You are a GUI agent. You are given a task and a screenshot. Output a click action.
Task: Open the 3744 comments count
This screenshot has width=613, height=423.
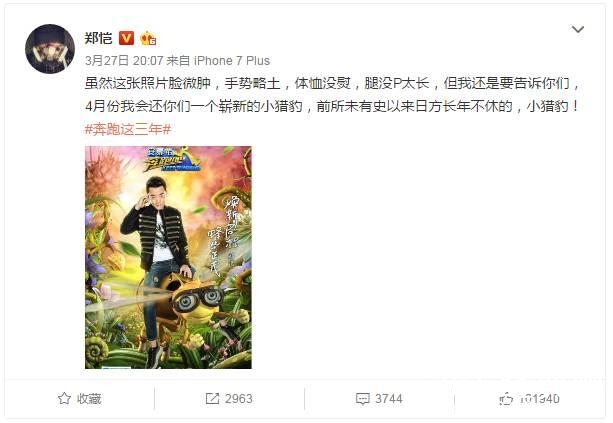pos(389,399)
